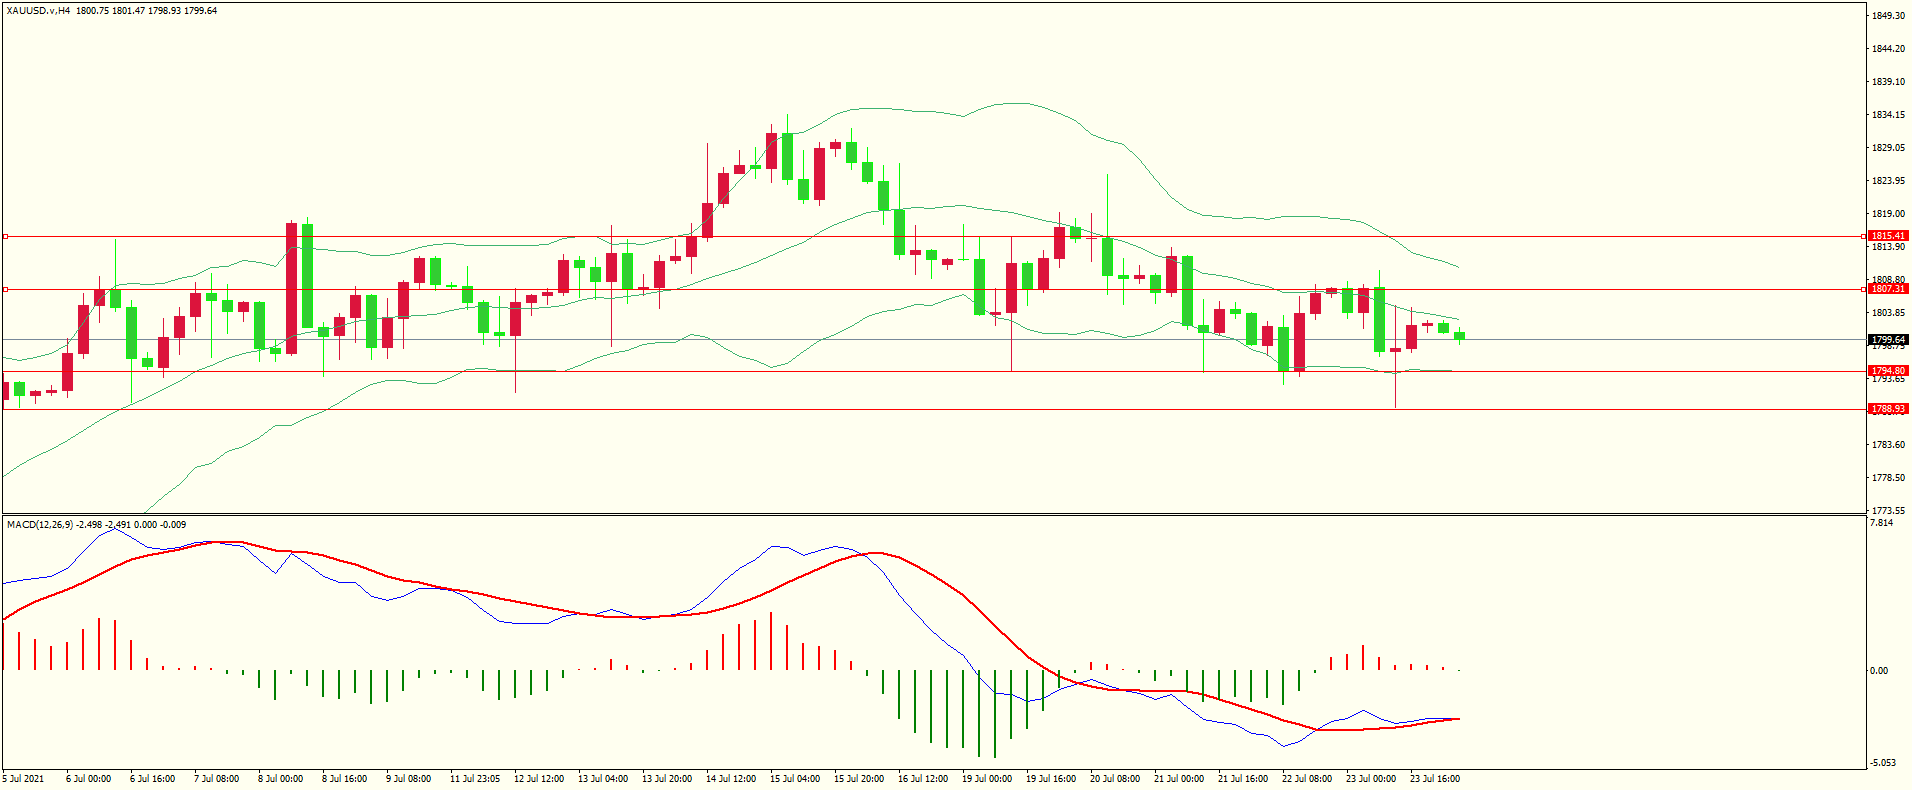The width and height of the screenshot is (1912, 790).
Task: Select the MACD(12,26,9) indicator label
Action: click(x=40, y=525)
